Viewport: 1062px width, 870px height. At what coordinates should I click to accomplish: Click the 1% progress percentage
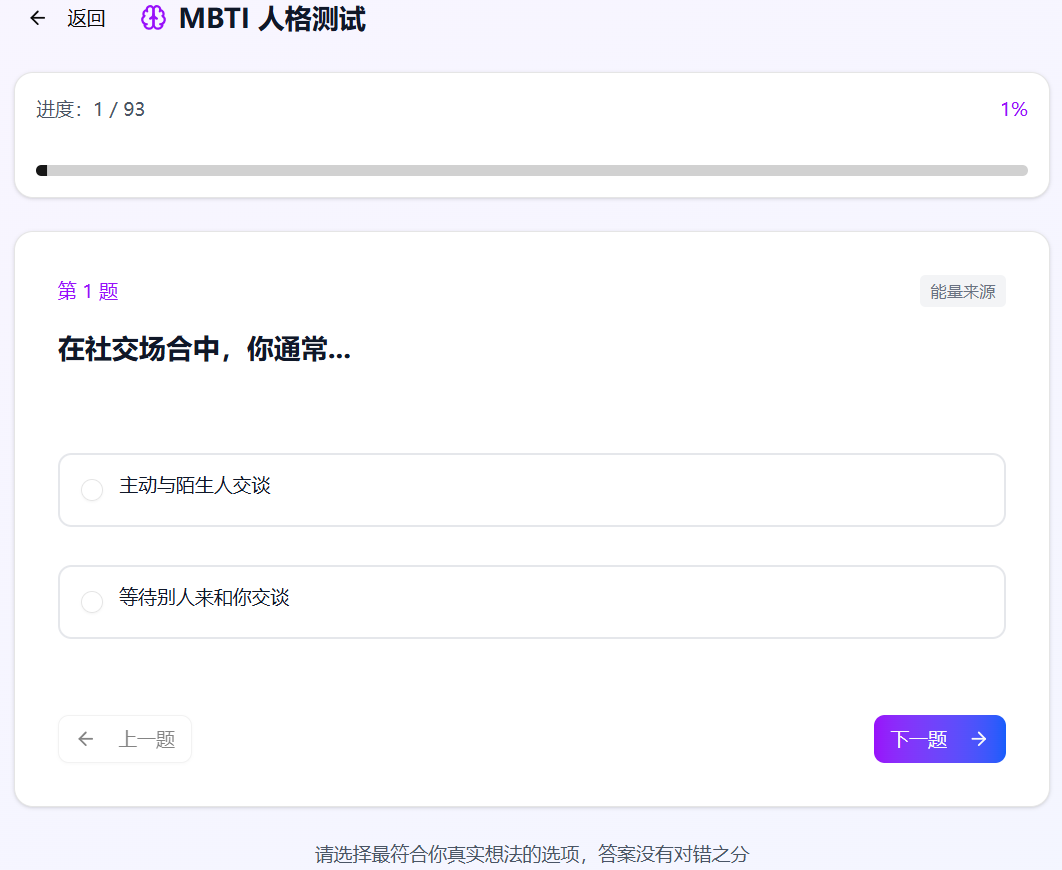[x=1014, y=109]
